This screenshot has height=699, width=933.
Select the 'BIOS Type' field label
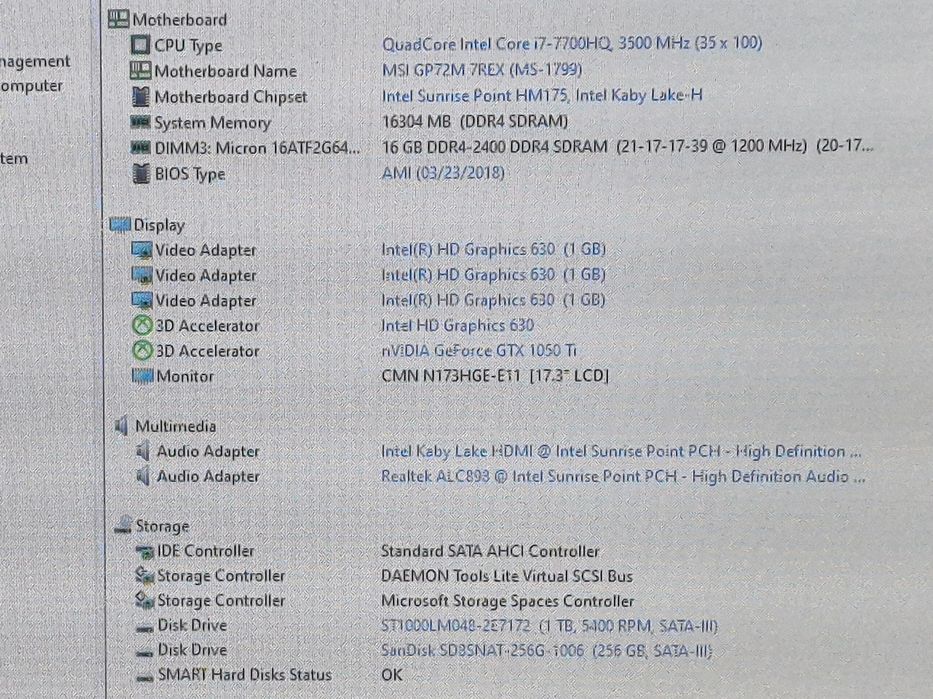[x=190, y=174]
